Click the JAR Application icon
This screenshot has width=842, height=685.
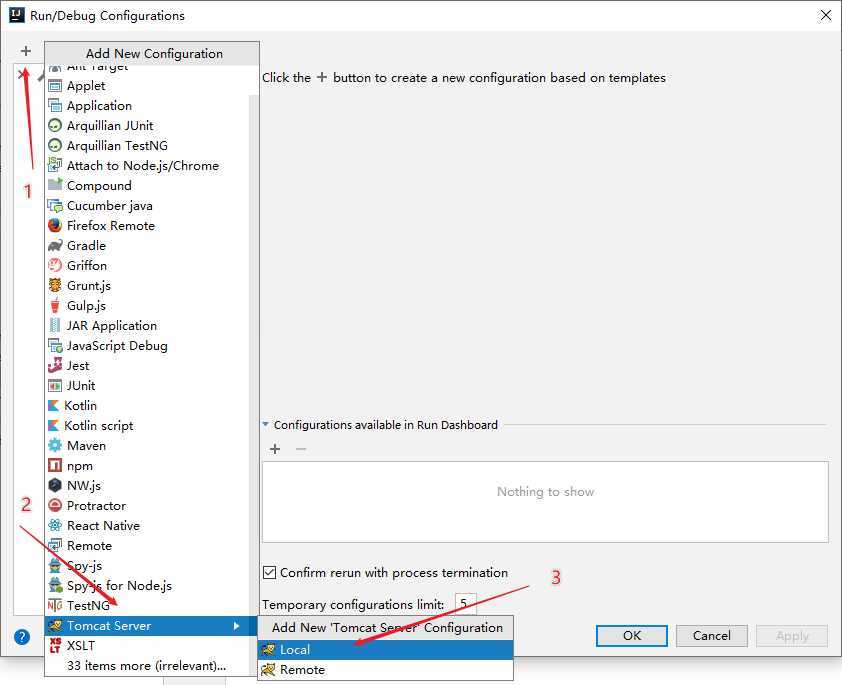click(x=55, y=325)
